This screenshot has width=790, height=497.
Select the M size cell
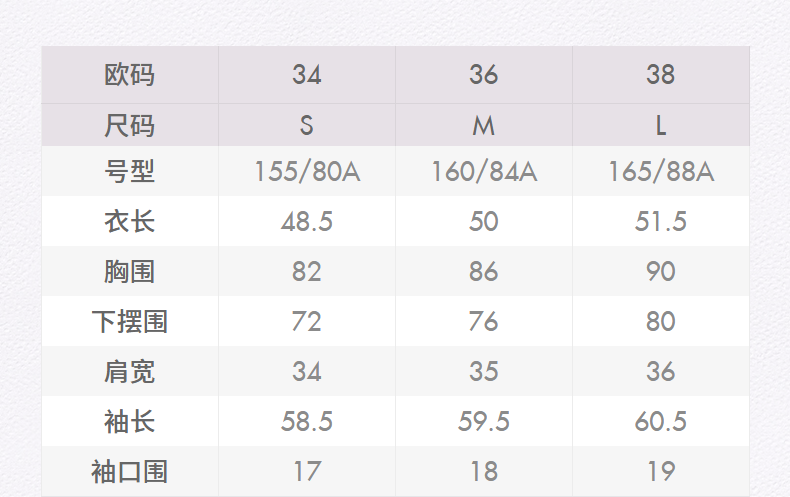pyautogui.click(x=484, y=126)
